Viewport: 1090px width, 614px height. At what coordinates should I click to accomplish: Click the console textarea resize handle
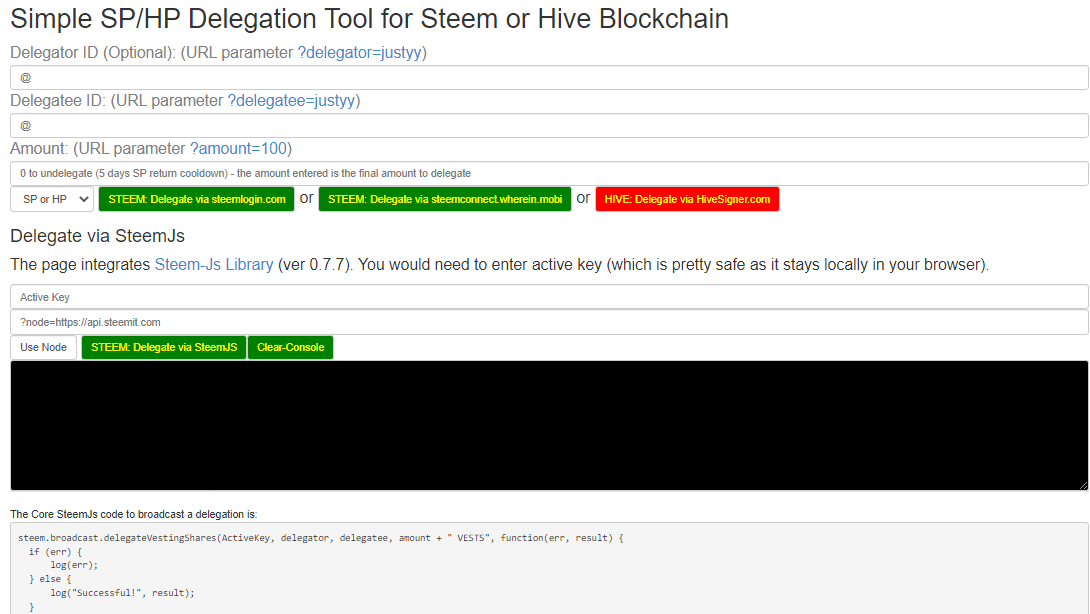(1083, 485)
